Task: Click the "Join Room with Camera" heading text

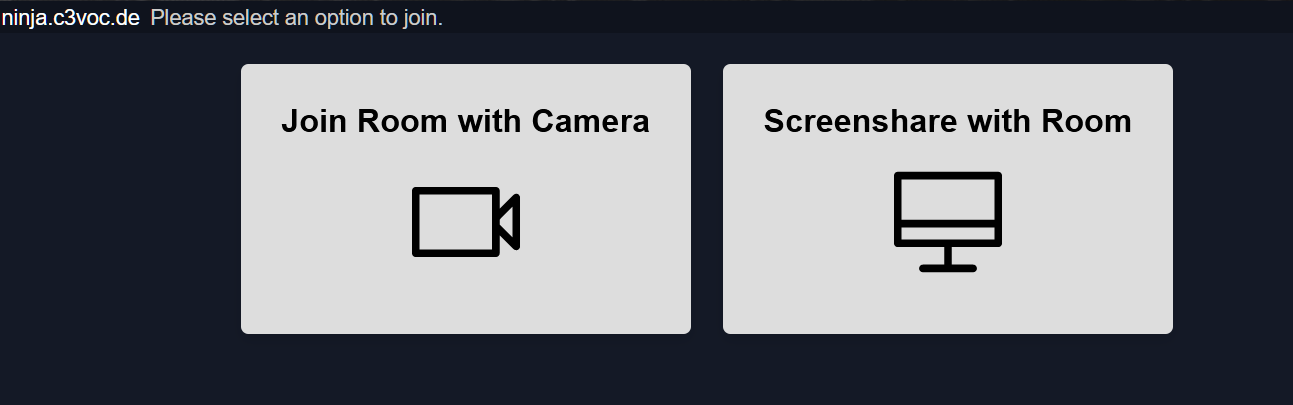Action: click(x=465, y=121)
